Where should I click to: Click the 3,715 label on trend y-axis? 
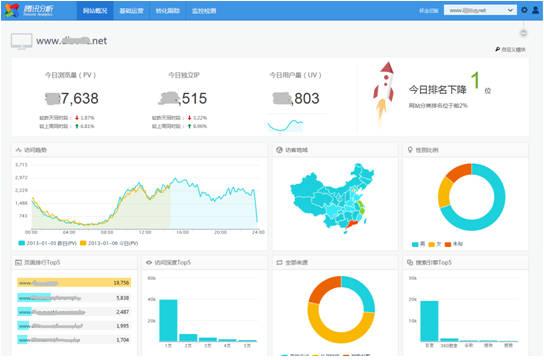click(x=21, y=164)
